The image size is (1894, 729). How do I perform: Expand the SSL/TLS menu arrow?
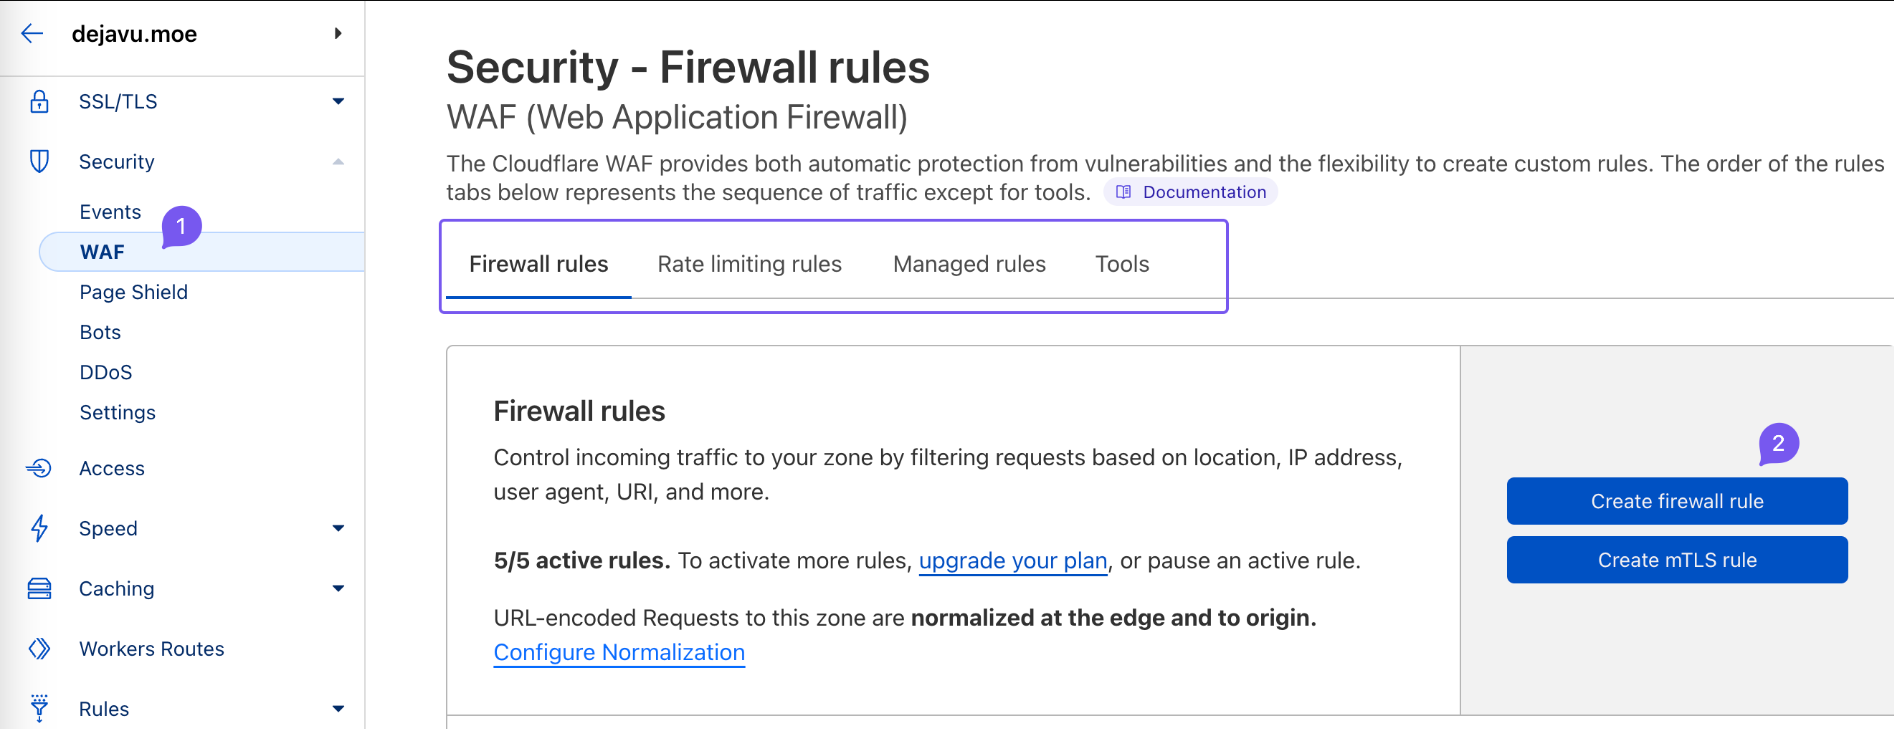338,101
